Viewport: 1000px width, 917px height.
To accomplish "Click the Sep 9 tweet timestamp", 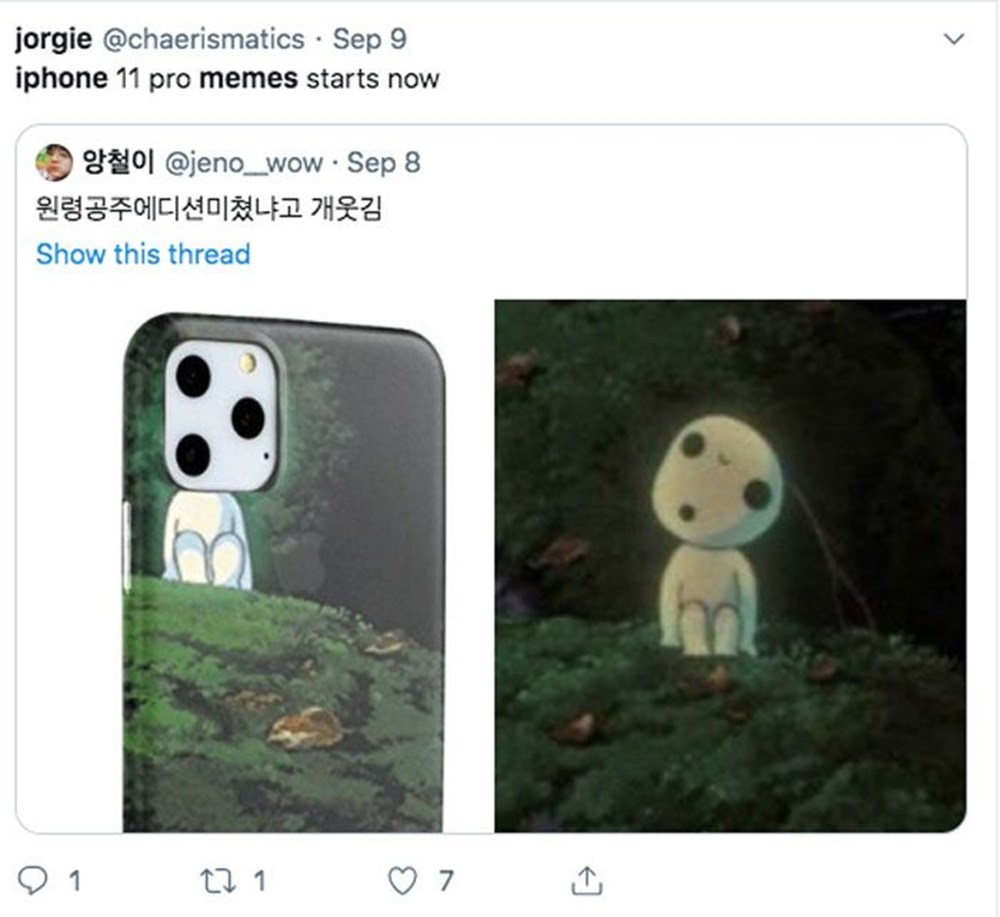I will 370,39.
